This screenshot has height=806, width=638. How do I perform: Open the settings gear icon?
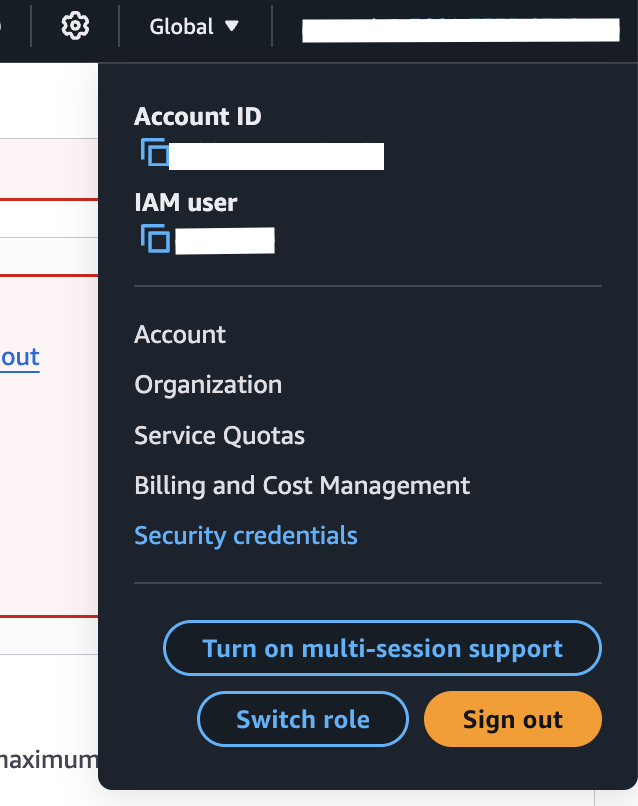click(x=75, y=26)
